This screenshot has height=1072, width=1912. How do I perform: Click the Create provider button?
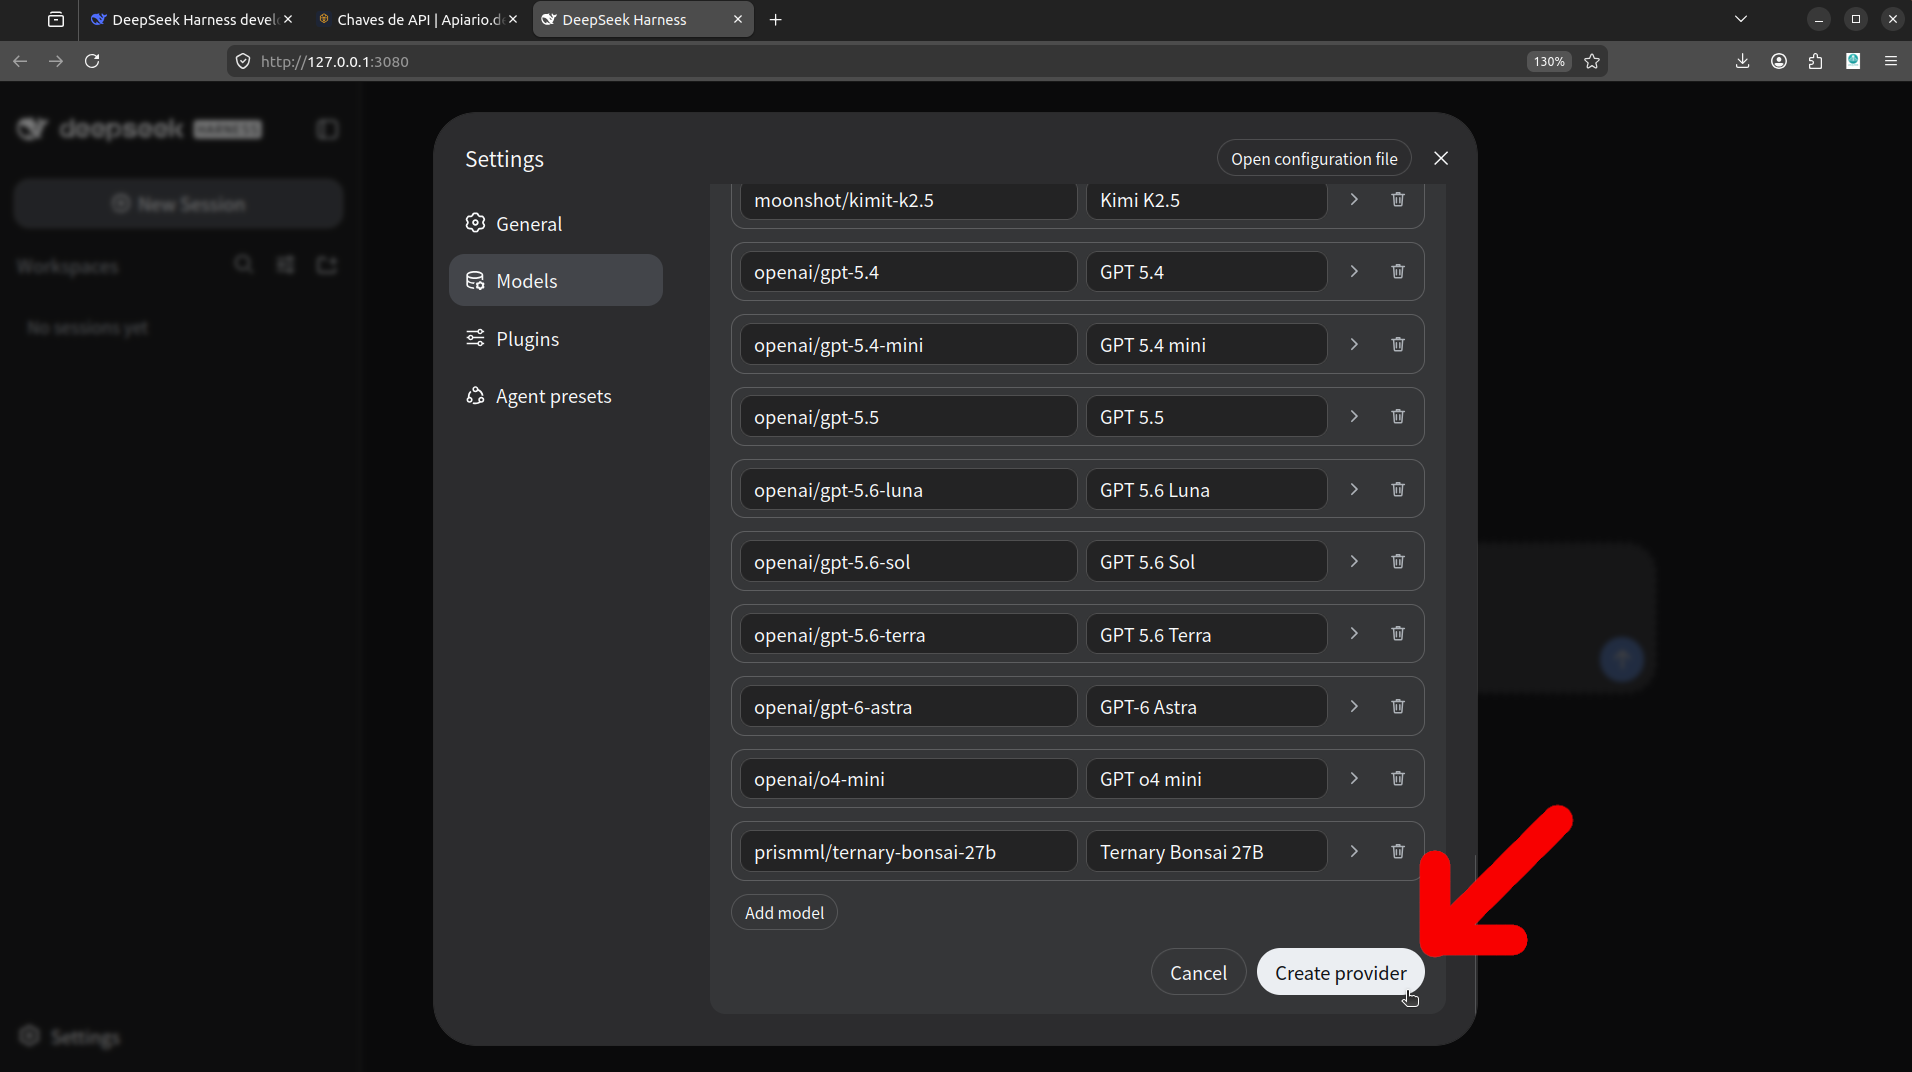pyautogui.click(x=1340, y=972)
